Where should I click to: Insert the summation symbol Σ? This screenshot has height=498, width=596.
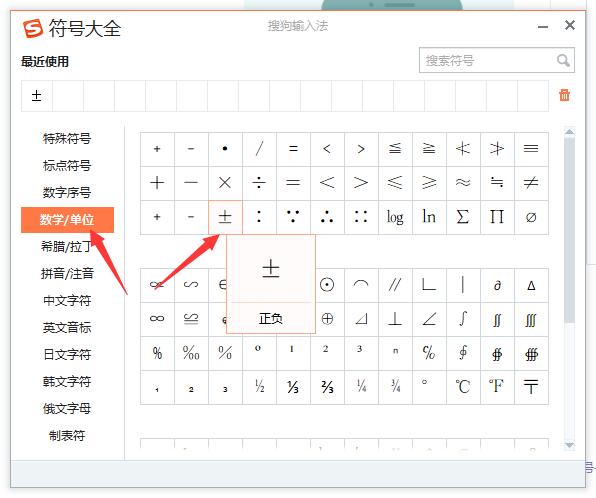(x=463, y=217)
